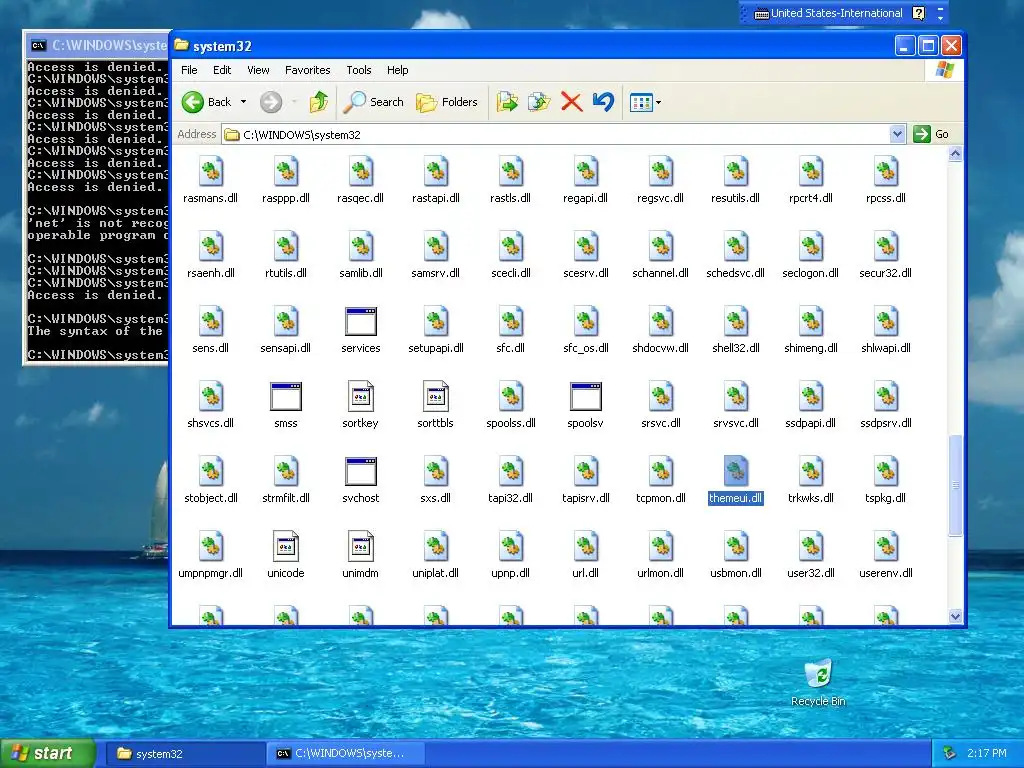This screenshot has height=768, width=1024.
Task: Show the Folders tree pane
Action: [447, 102]
